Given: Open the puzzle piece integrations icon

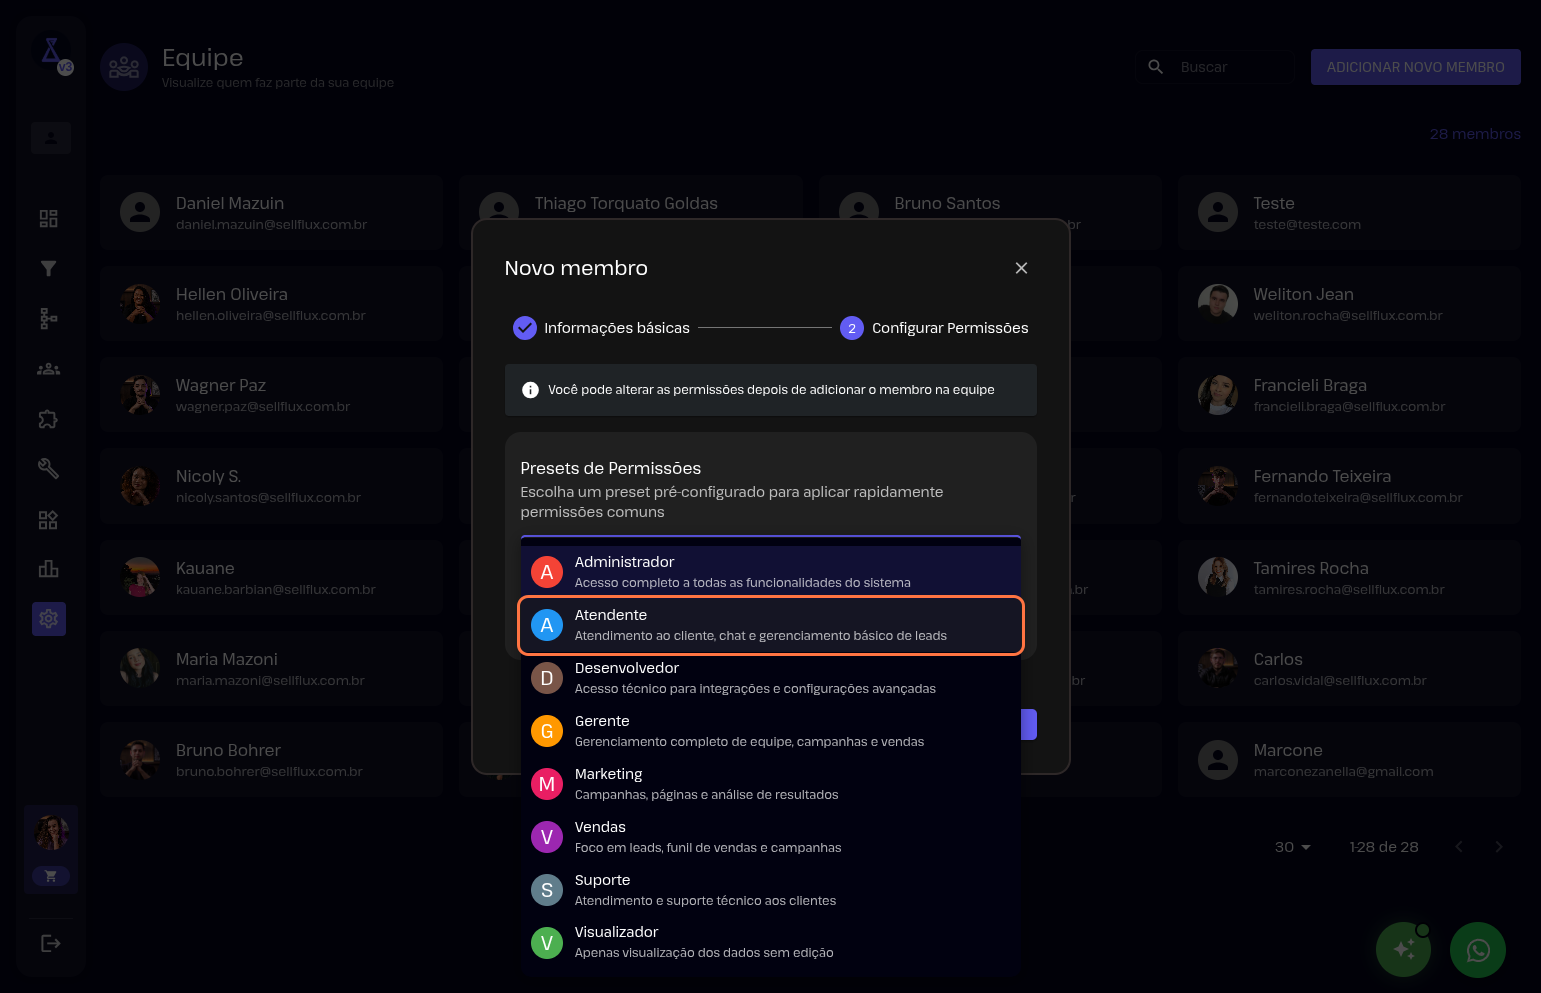Looking at the screenshot, I should pos(48,419).
